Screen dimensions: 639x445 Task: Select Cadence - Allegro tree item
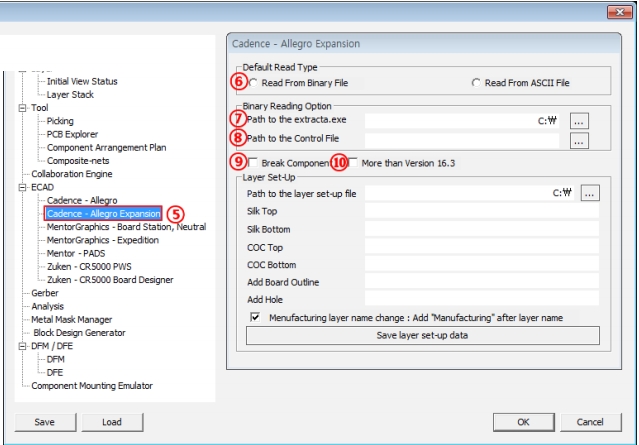[82, 200]
